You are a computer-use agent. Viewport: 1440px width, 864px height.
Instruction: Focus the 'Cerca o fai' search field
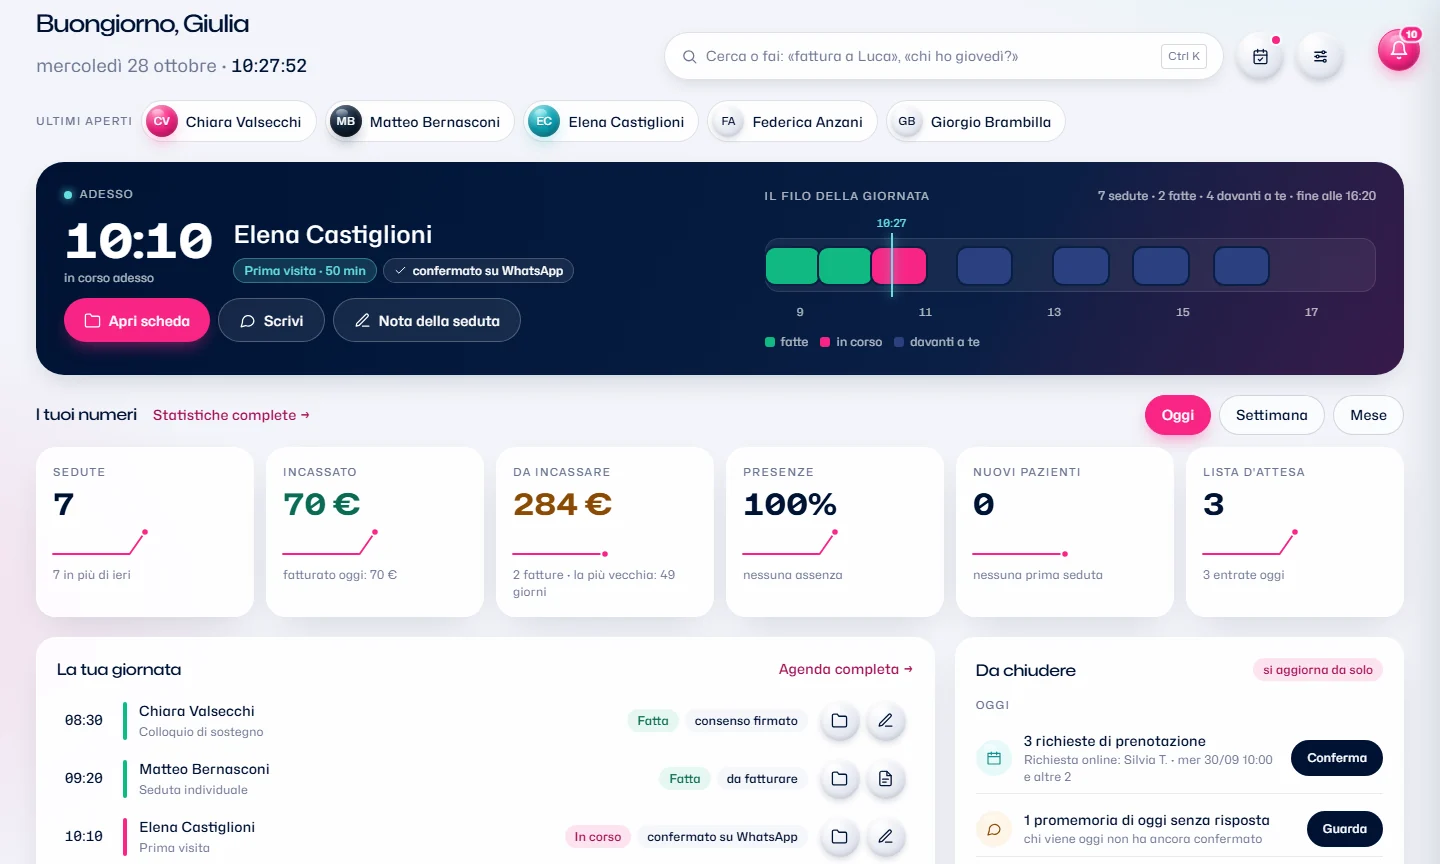(x=943, y=57)
